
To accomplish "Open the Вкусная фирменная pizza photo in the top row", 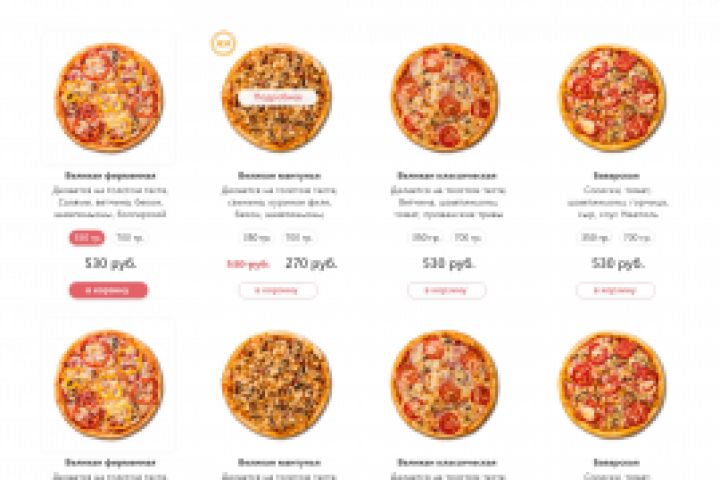I will pos(109,97).
